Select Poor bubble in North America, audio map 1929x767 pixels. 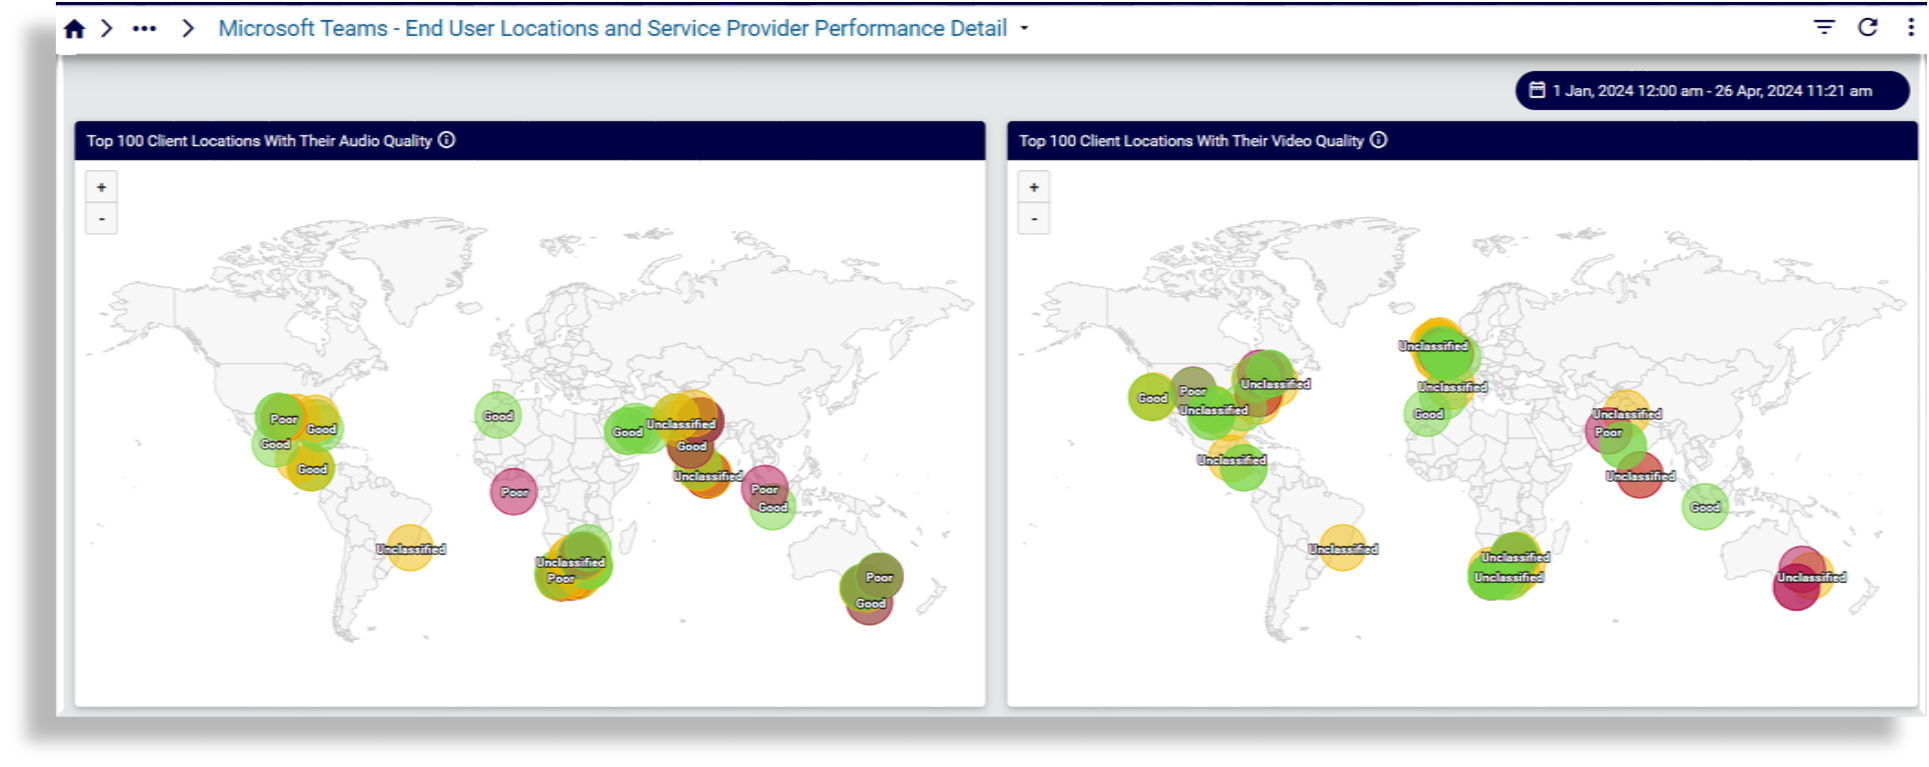[x=283, y=419]
